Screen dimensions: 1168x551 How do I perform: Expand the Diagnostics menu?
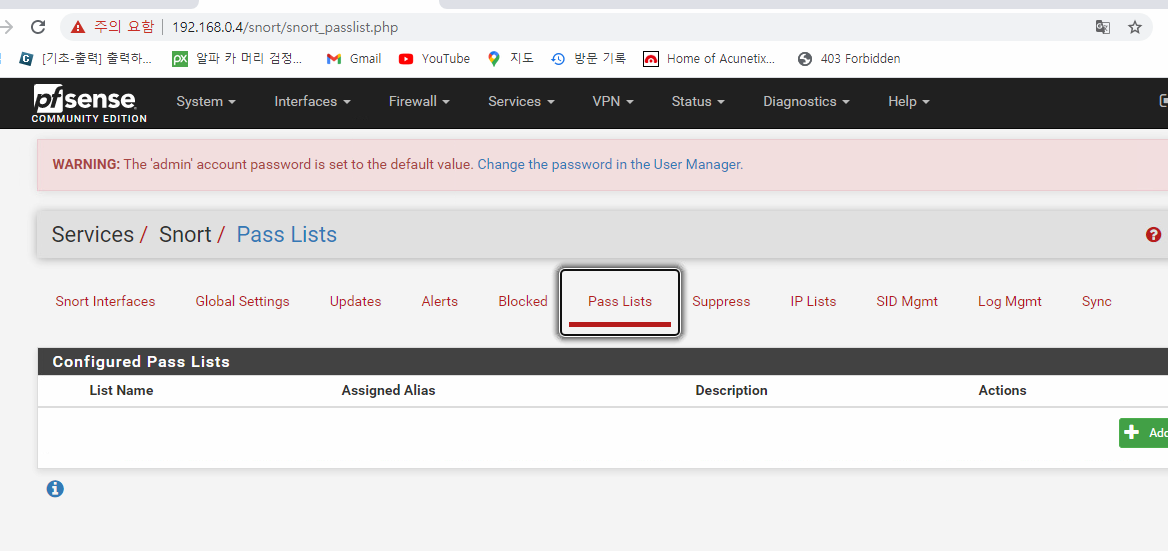click(x=807, y=101)
